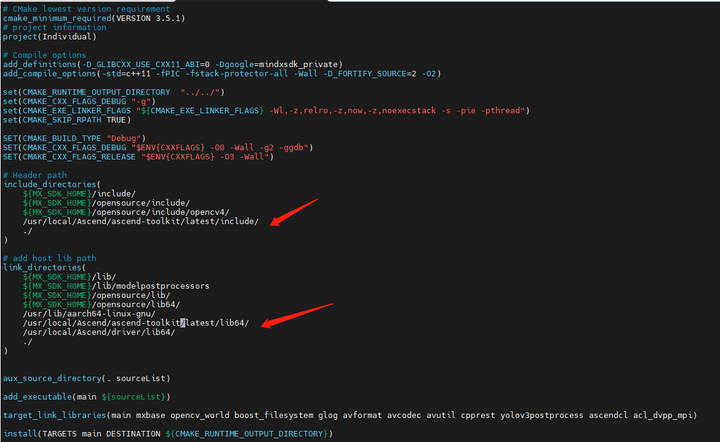This screenshot has height=442, width=720.
Task: Click '# add host lib path' comment
Action: (x=50, y=258)
